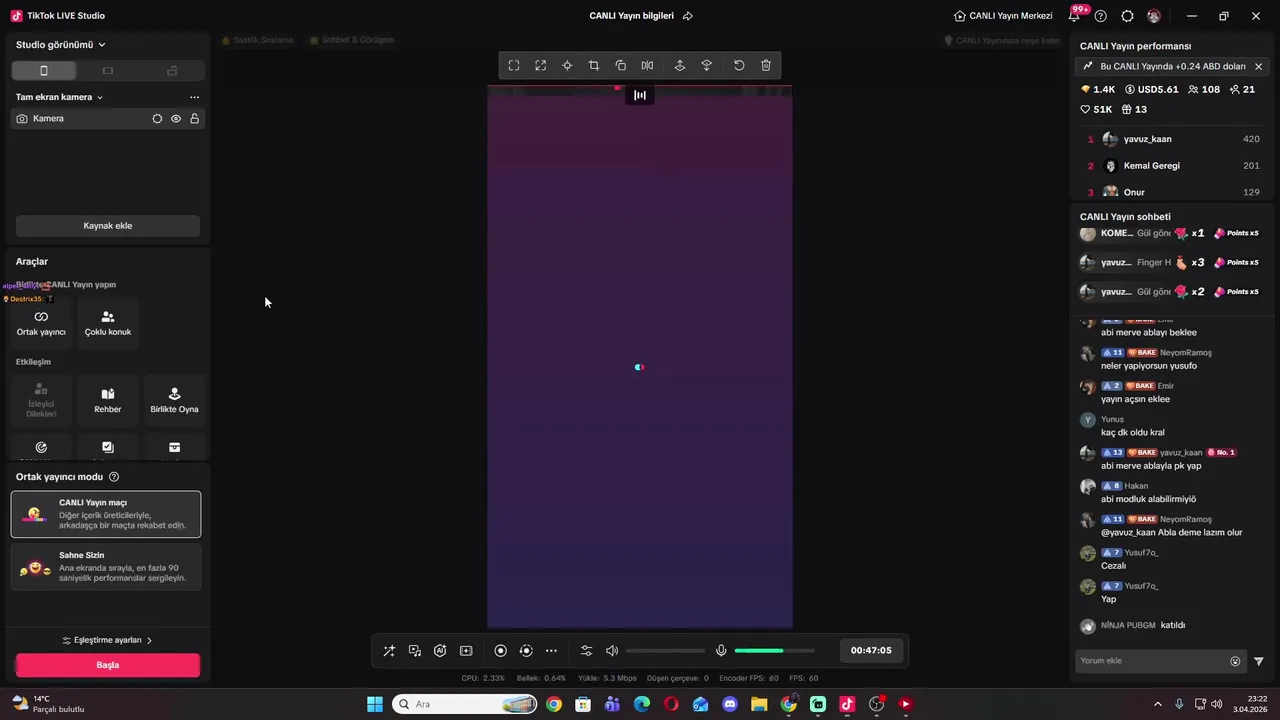
Task: Flip the source horizontally with mirror icon
Action: (647, 65)
